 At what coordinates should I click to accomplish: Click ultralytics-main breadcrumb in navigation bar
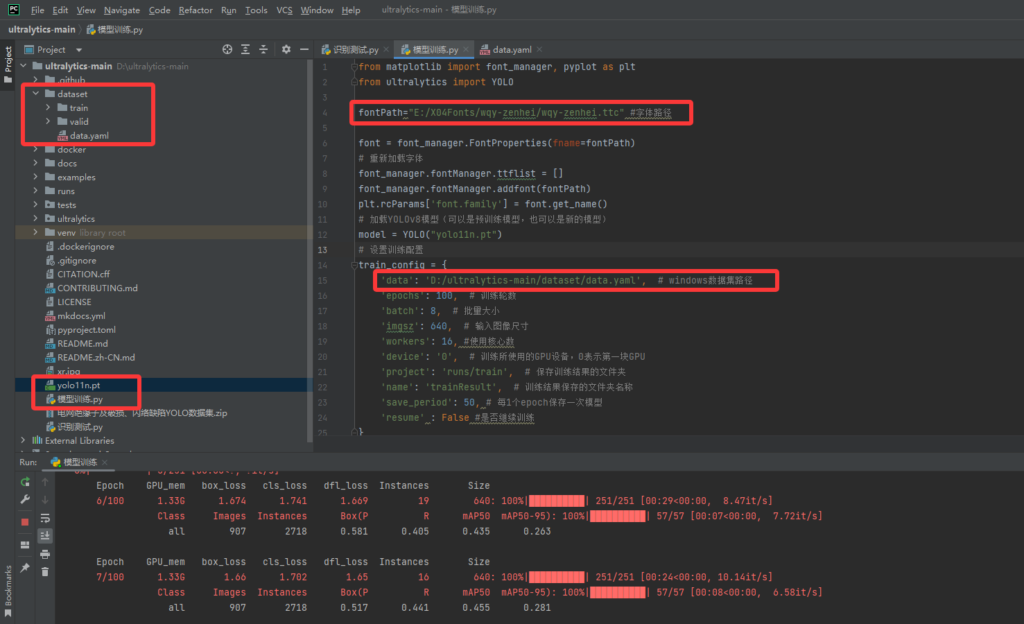point(42,29)
